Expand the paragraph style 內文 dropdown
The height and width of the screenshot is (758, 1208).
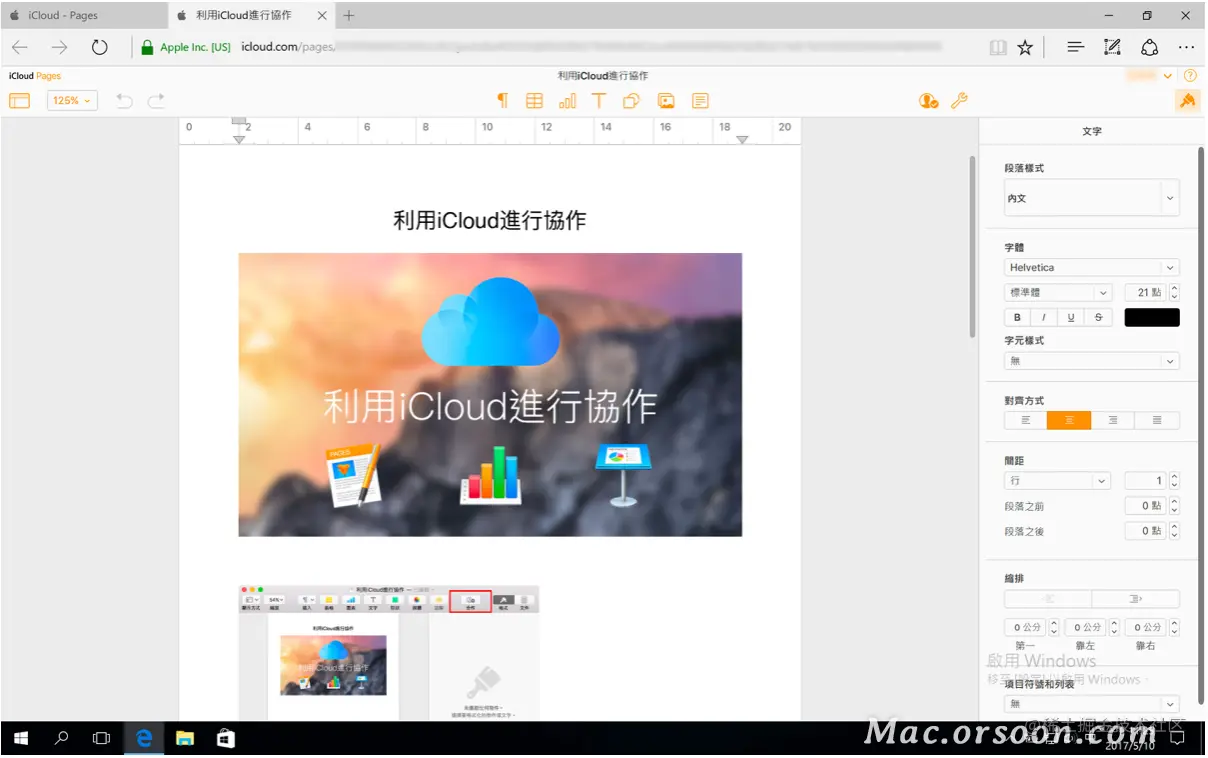tap(1092, 198)
